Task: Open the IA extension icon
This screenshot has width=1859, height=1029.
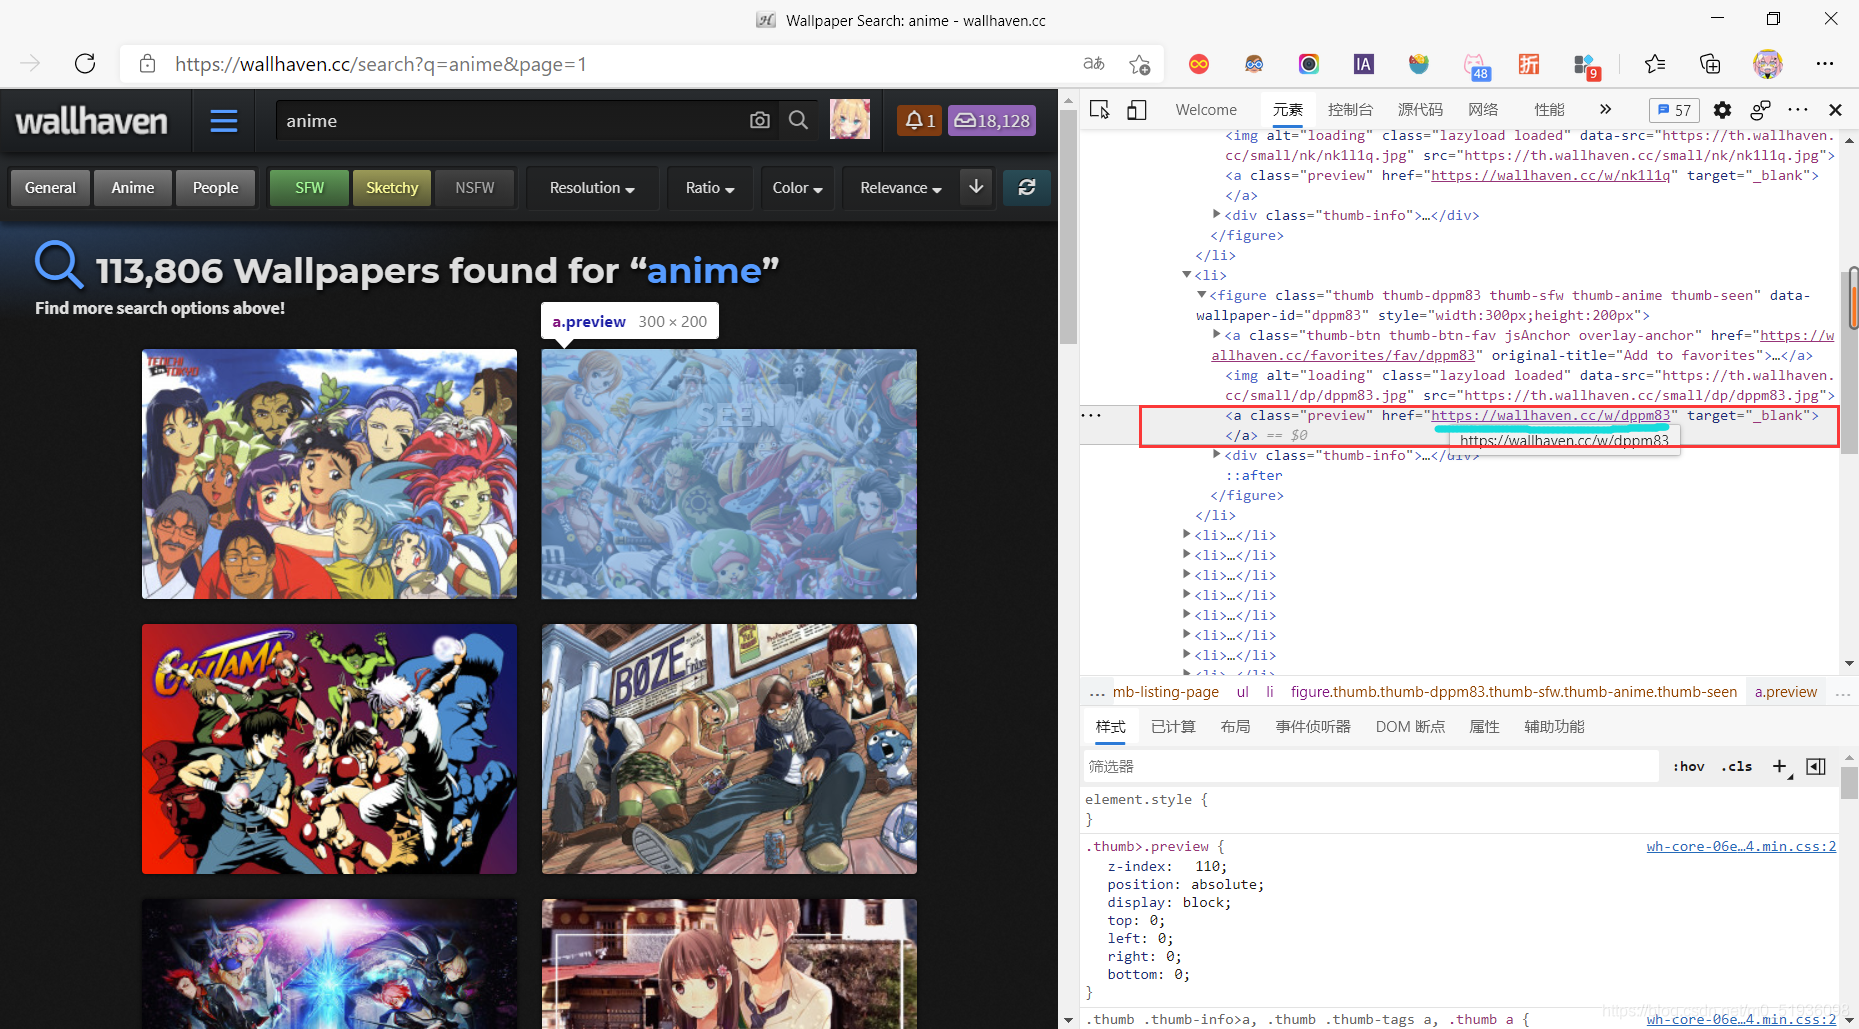Action: pyautogui.click(x=1363, y=64)
